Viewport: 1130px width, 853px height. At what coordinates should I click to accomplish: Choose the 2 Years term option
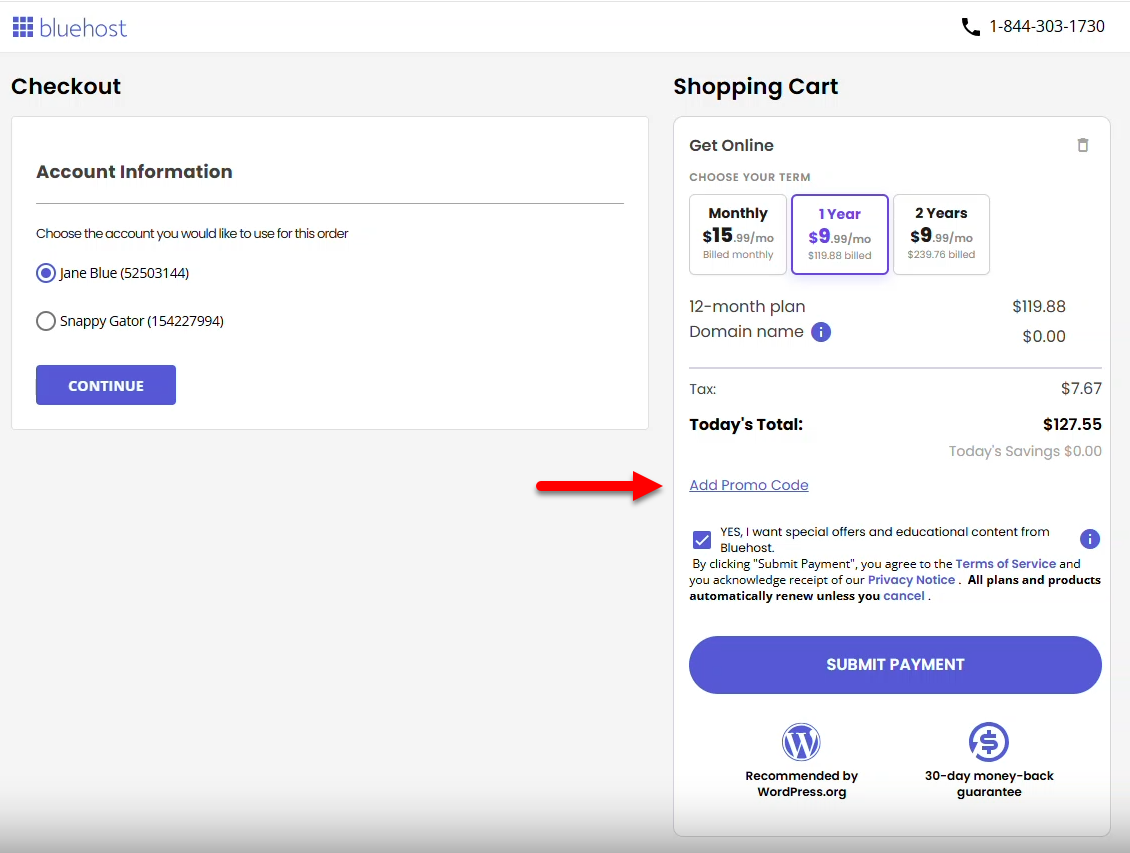click(x=941, y=234)
